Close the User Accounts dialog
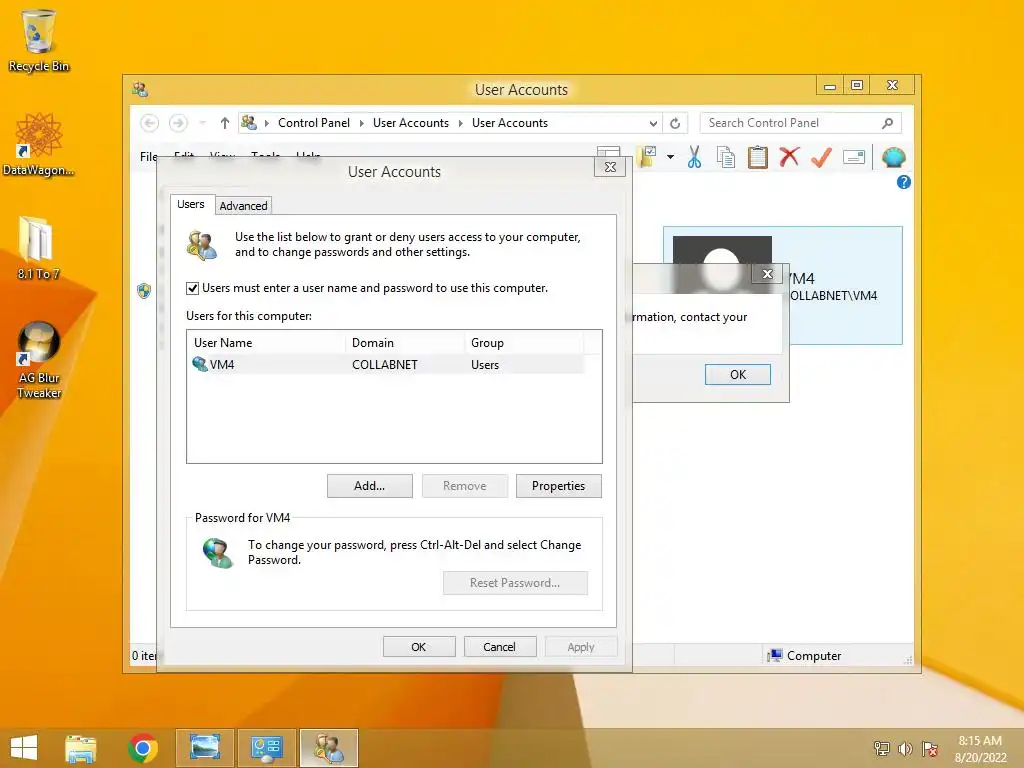Image resolution: width=1024 pixels, height=768 pixels. point(610,167)
